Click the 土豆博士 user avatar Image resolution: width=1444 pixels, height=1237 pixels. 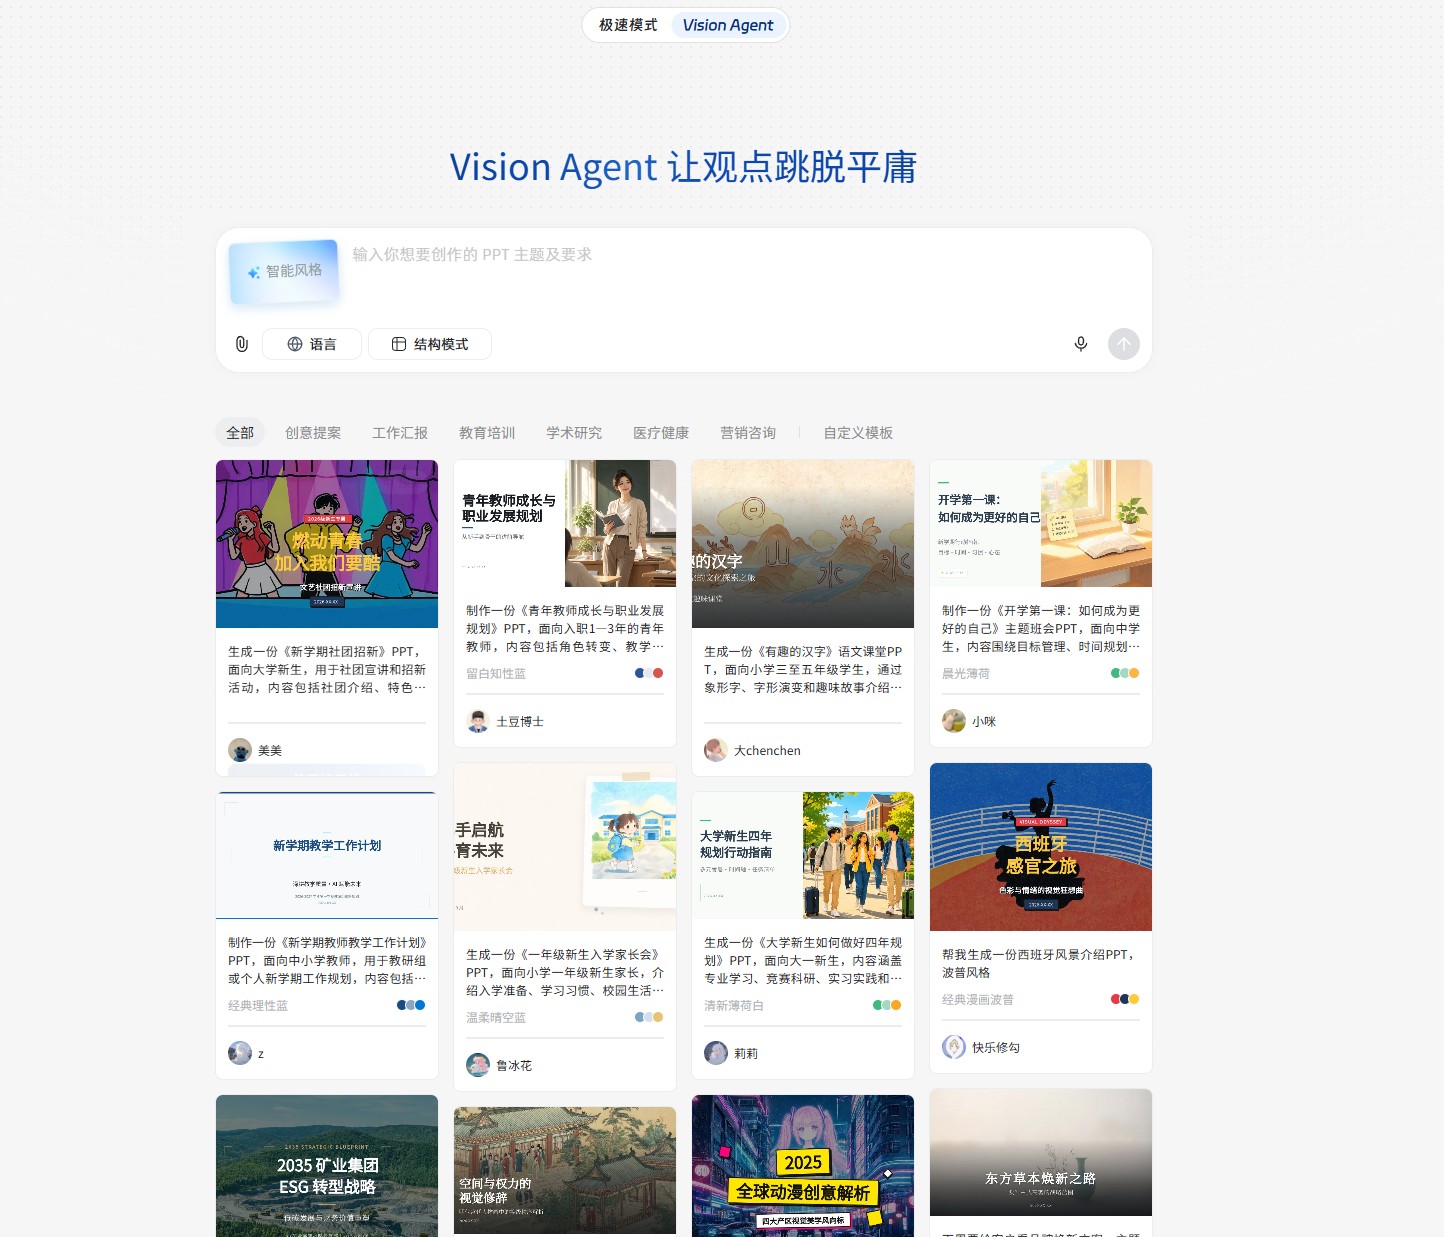coord(478,721)
